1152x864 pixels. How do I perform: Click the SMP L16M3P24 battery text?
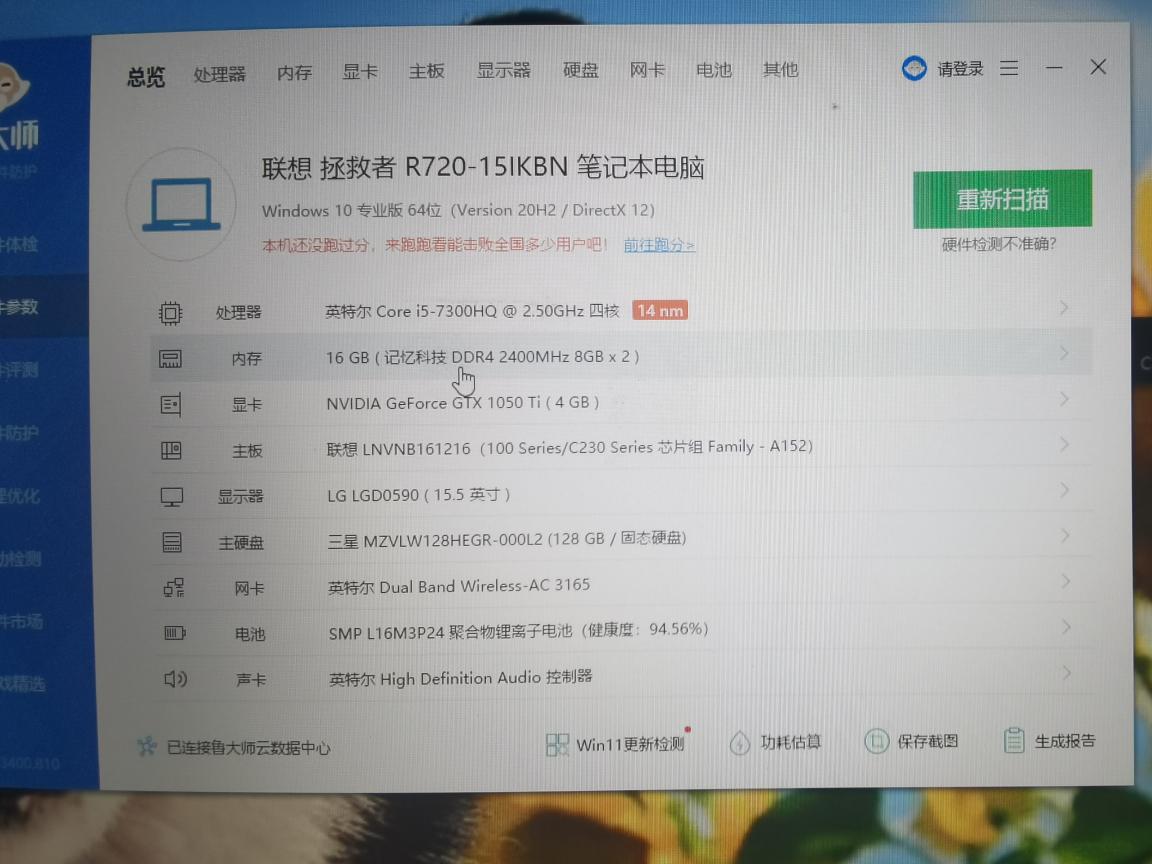[x=519, y=631]
